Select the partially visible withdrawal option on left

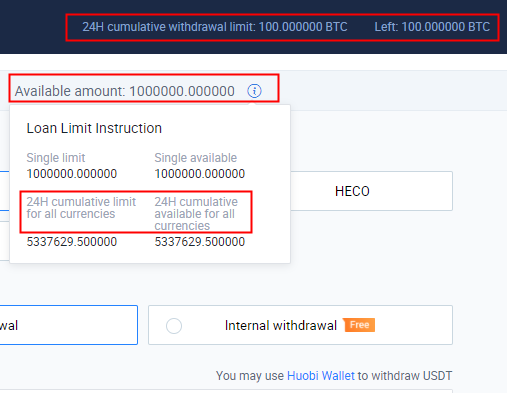[69, 325]
